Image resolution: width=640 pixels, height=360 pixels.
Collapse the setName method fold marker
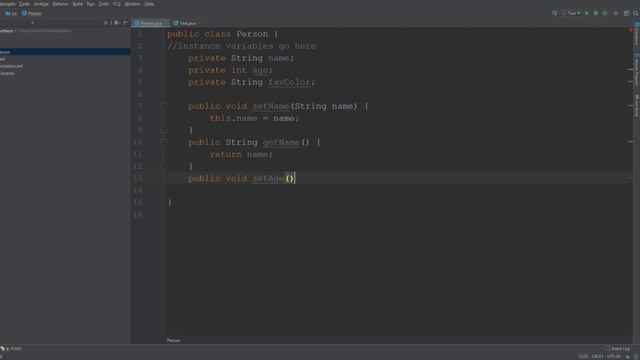tap(164, 106)
